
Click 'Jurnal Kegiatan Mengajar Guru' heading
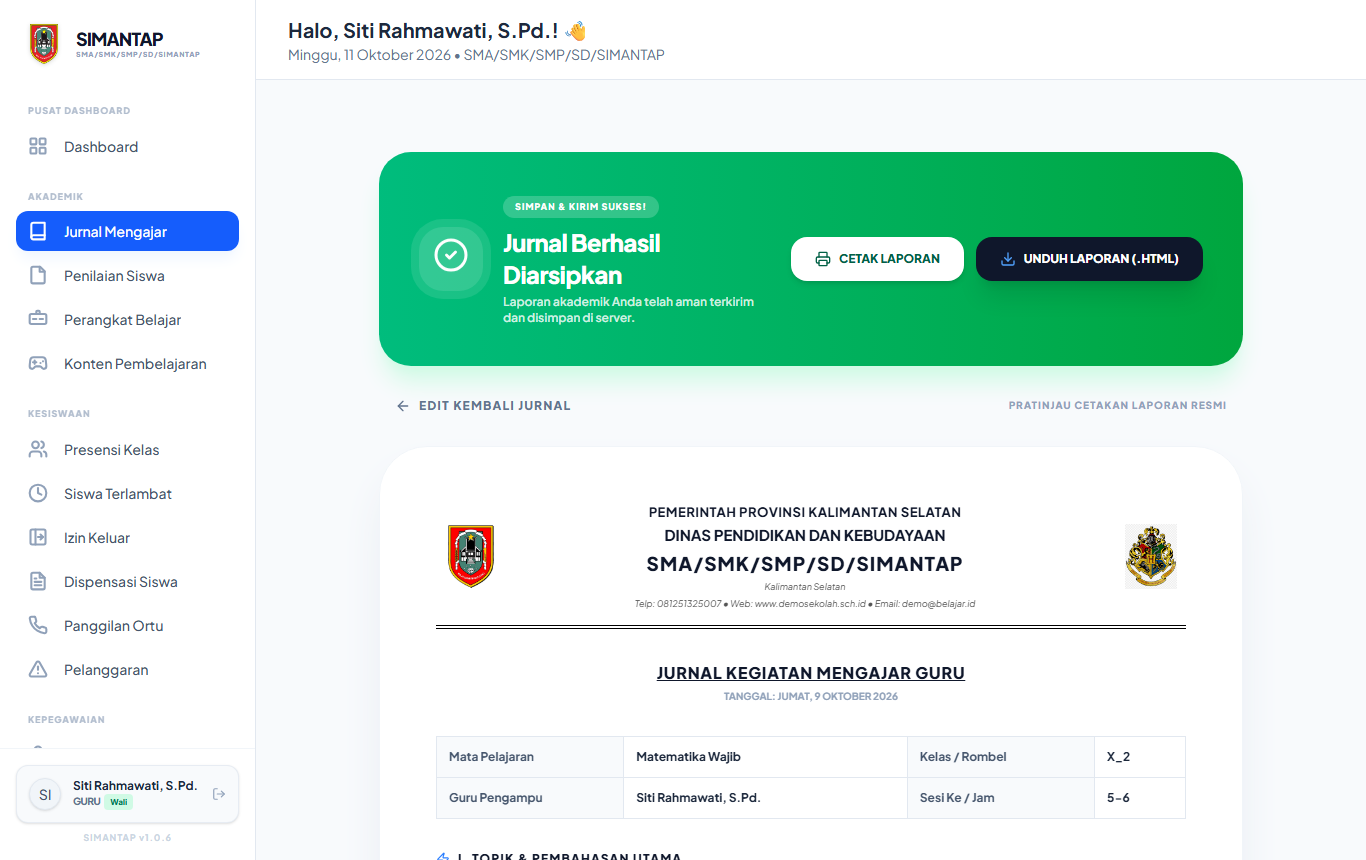coord(811,673)
